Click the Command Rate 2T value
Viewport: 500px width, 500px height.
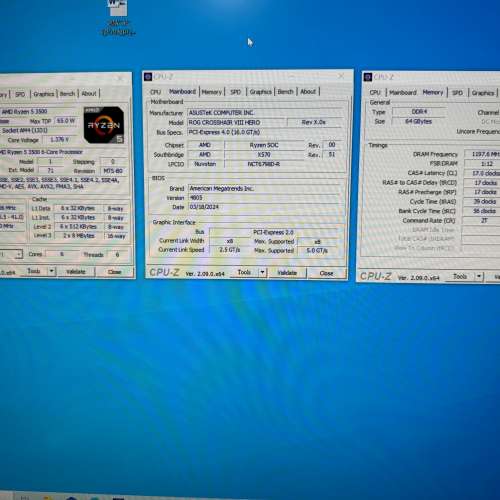pyautogui.click(x=482, y=221)
